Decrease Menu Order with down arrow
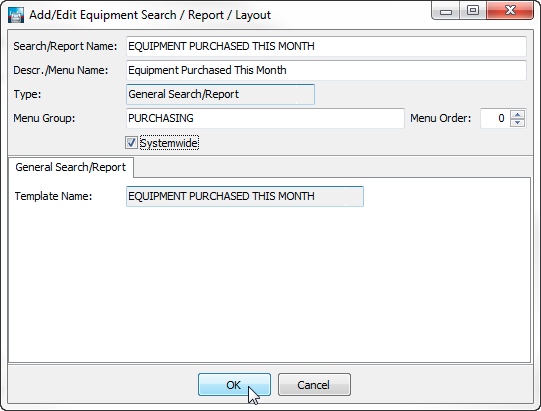This screenshot has height=411, width=541. click(x=517, y=123)
